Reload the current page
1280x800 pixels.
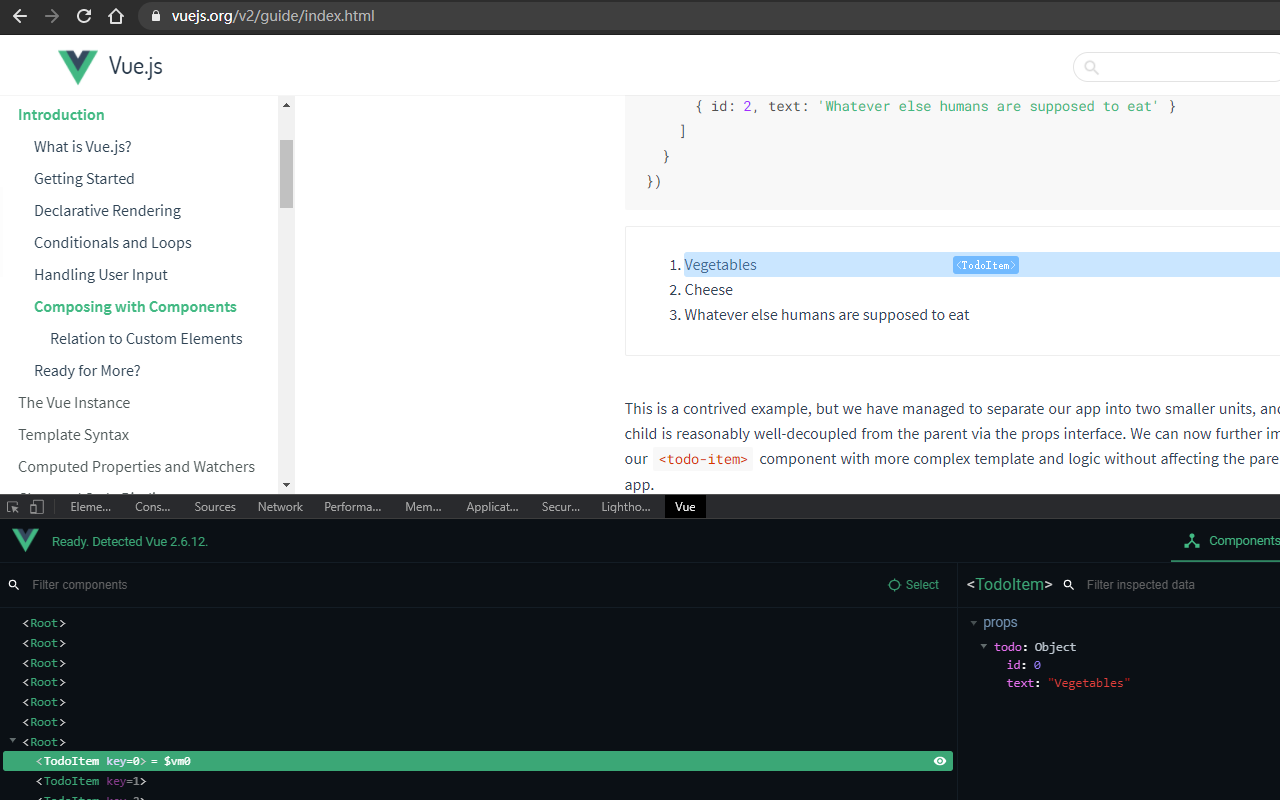click(x=83, y=16)
